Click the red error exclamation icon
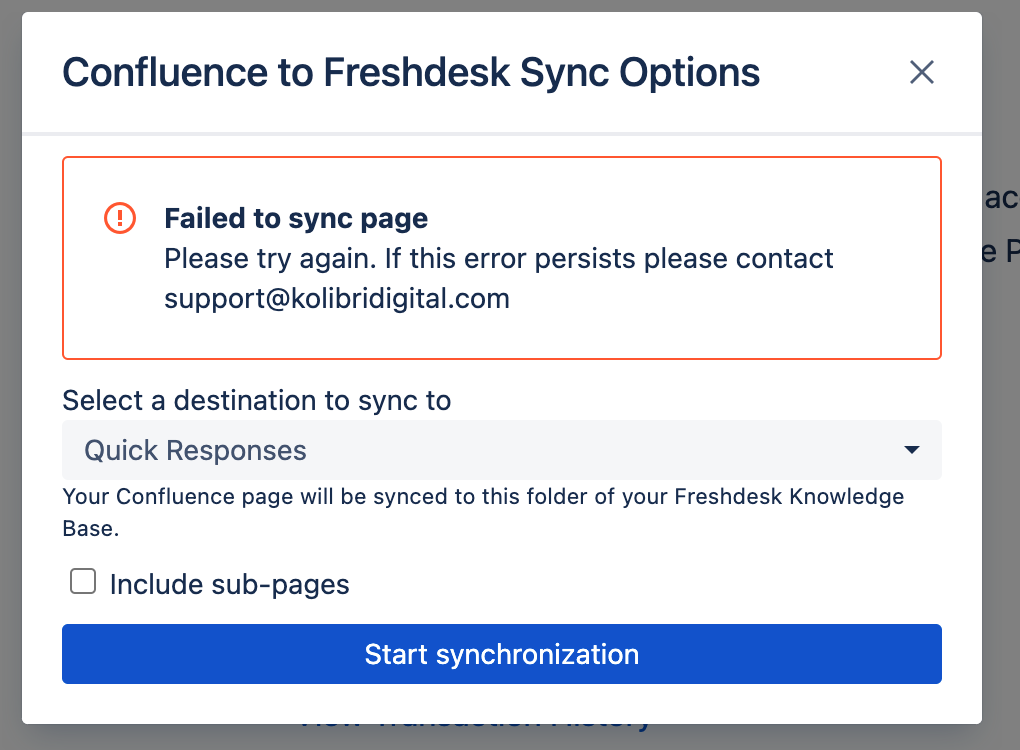The image size is (1020, 750). point(120,218)
